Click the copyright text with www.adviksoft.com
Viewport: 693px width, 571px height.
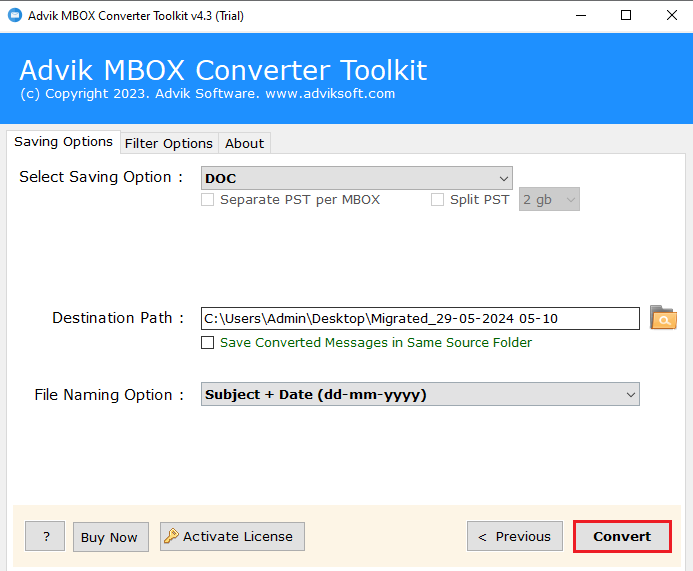tap(208, 94)
